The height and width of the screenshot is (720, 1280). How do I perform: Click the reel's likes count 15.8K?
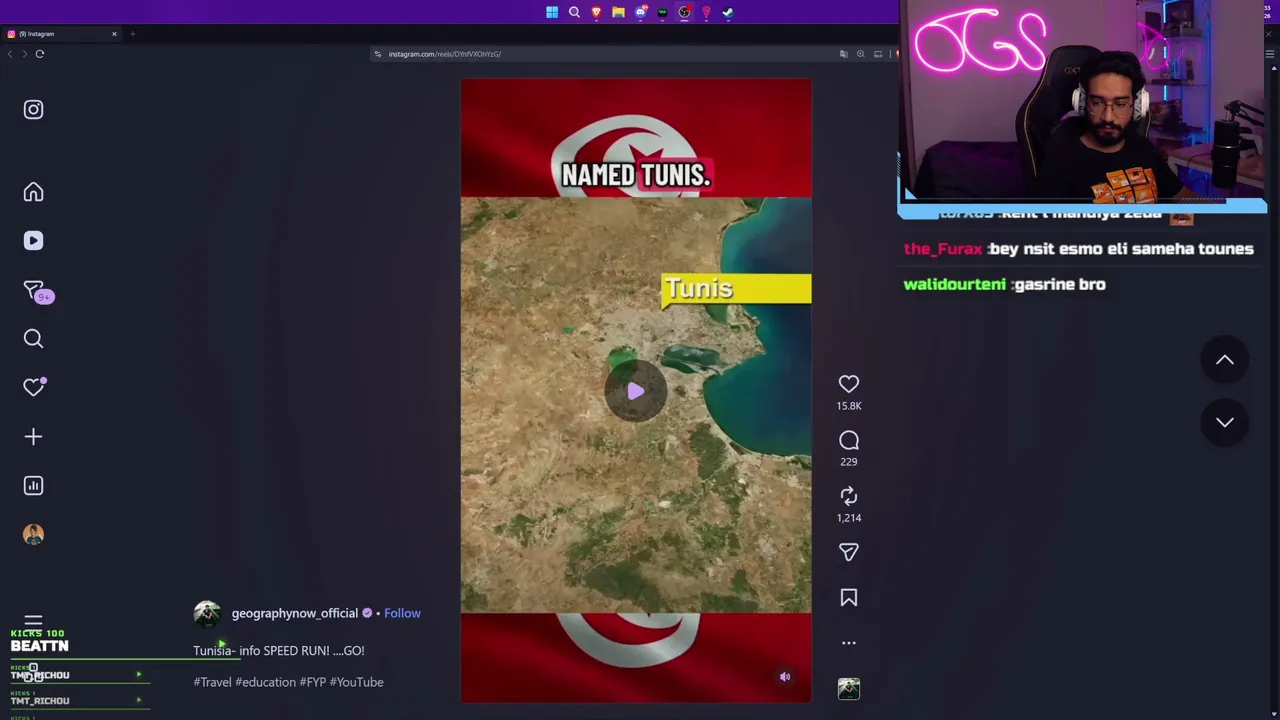849,406
